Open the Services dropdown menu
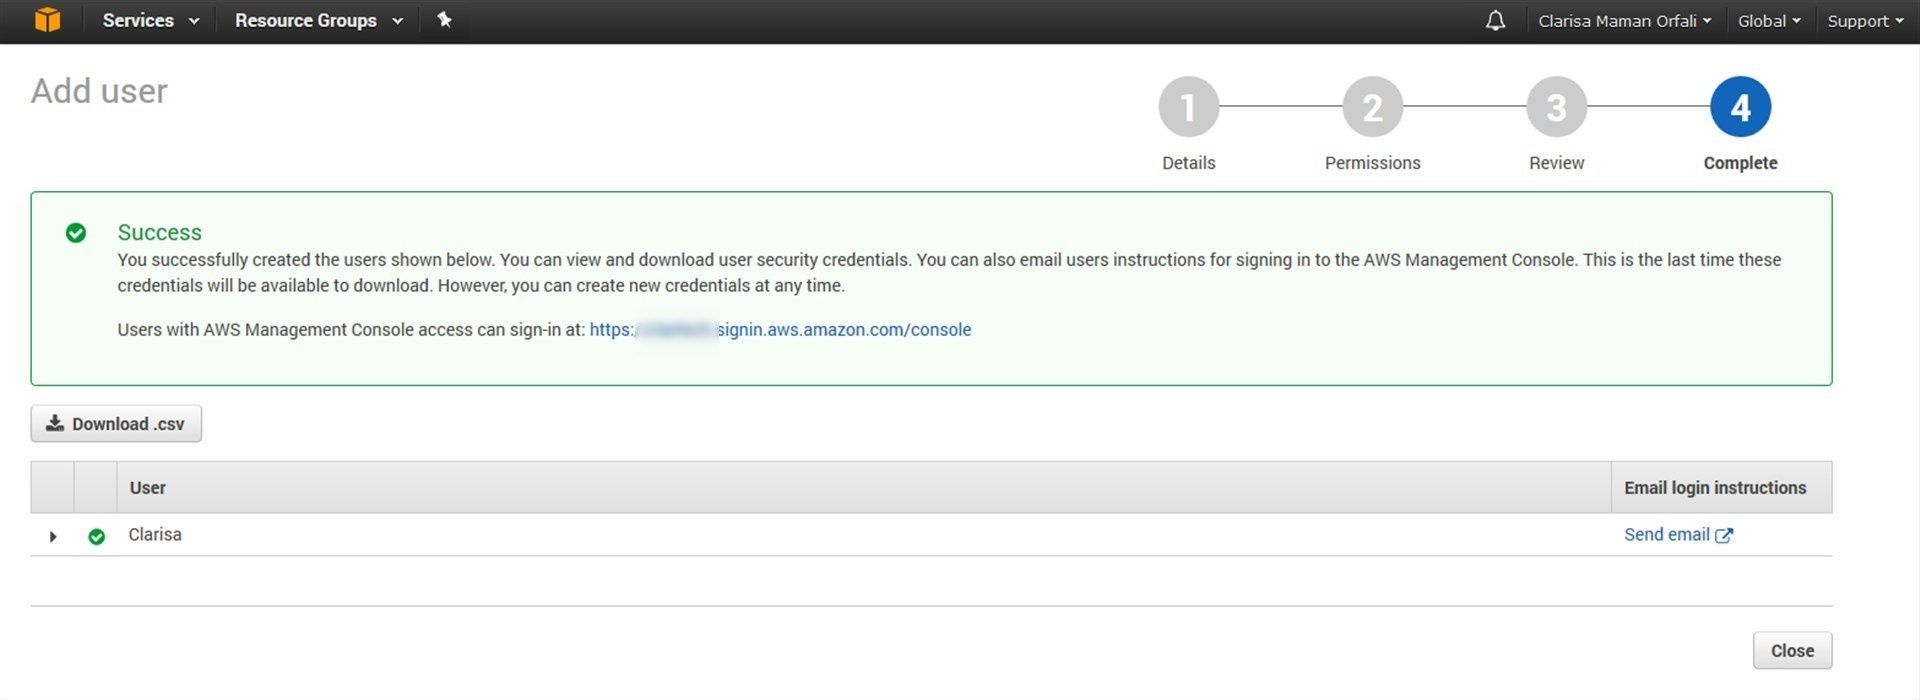 tap(151, 21)
